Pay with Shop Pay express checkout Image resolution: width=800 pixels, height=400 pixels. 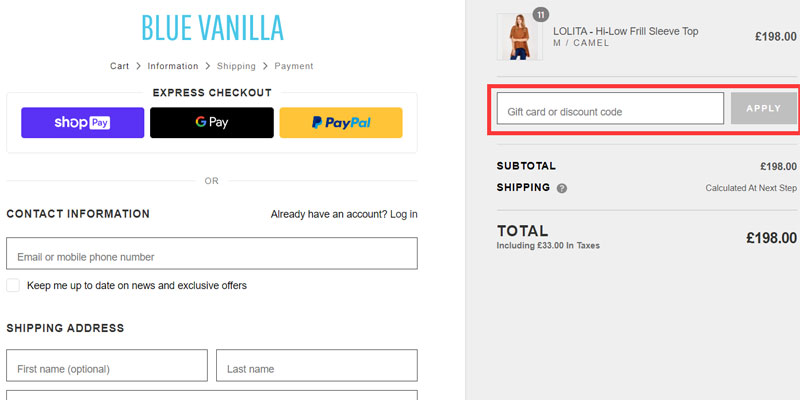(82, 123)
